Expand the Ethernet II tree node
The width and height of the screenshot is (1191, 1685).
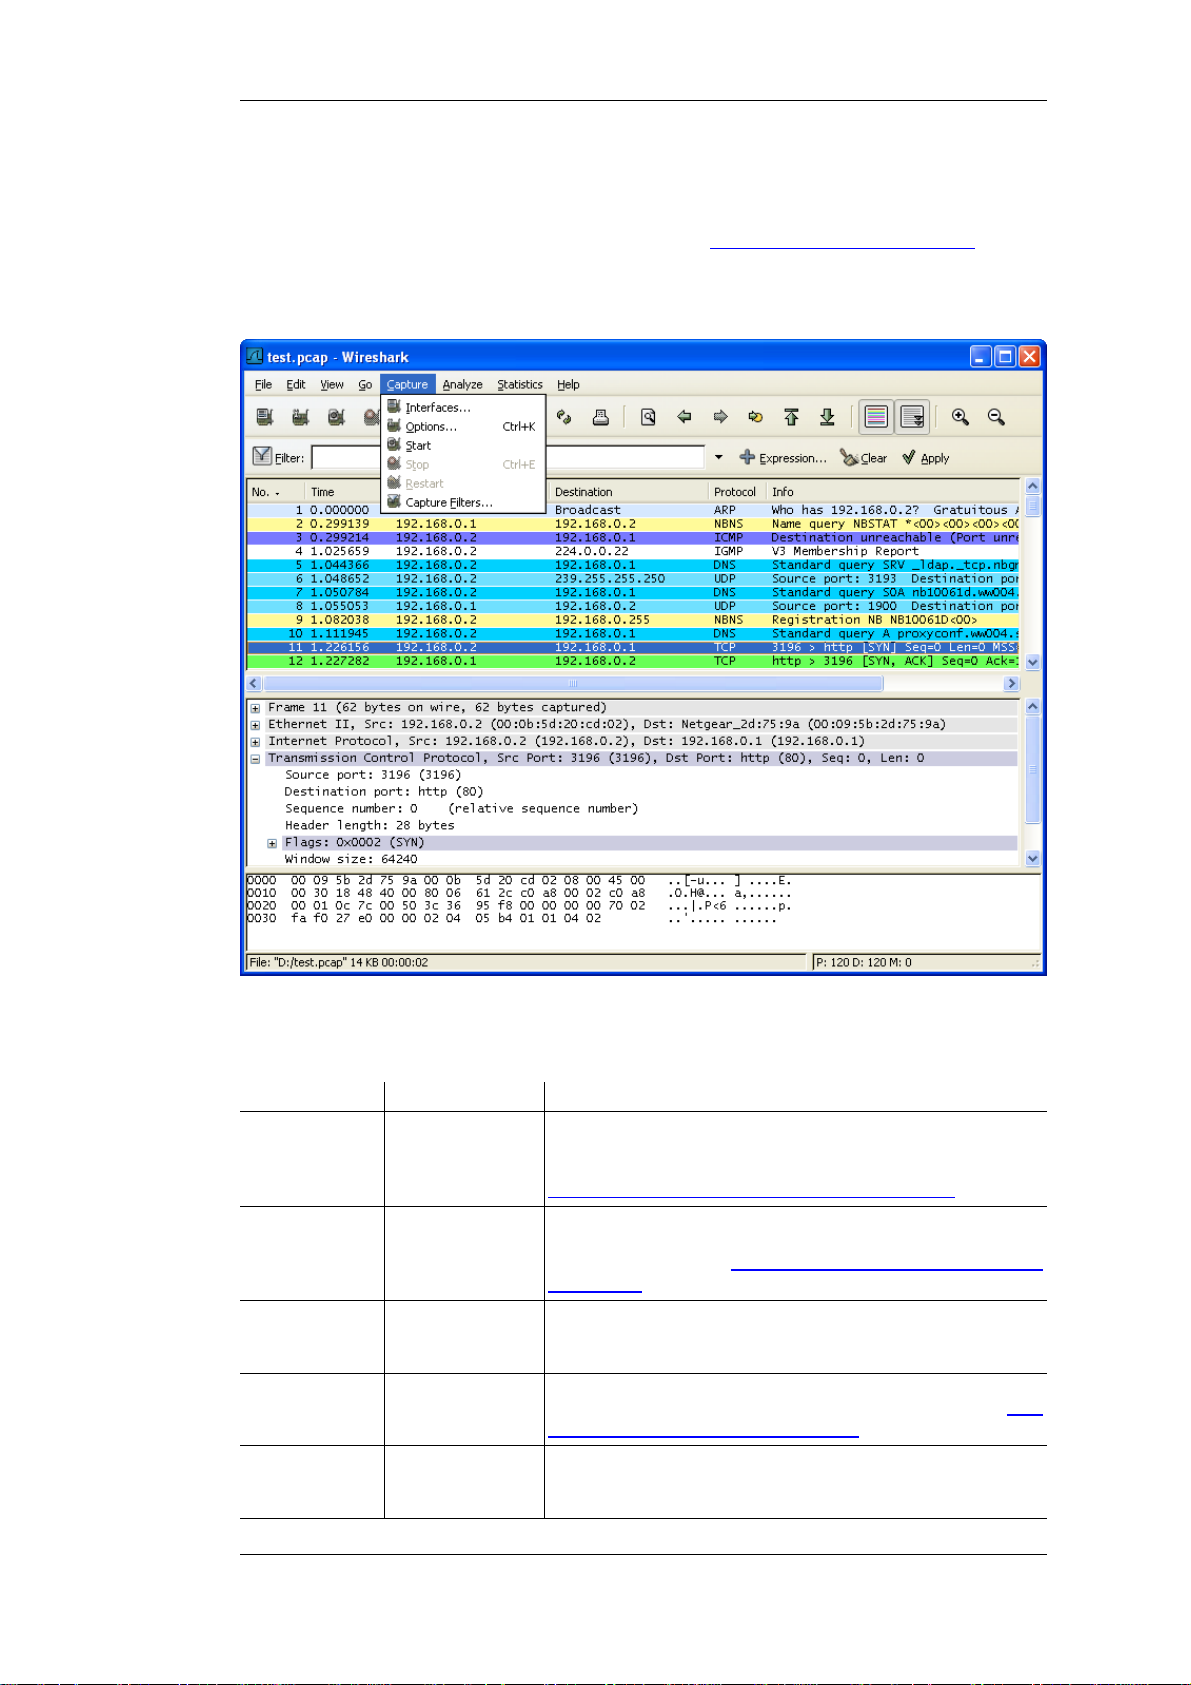[x=256, y=725]
